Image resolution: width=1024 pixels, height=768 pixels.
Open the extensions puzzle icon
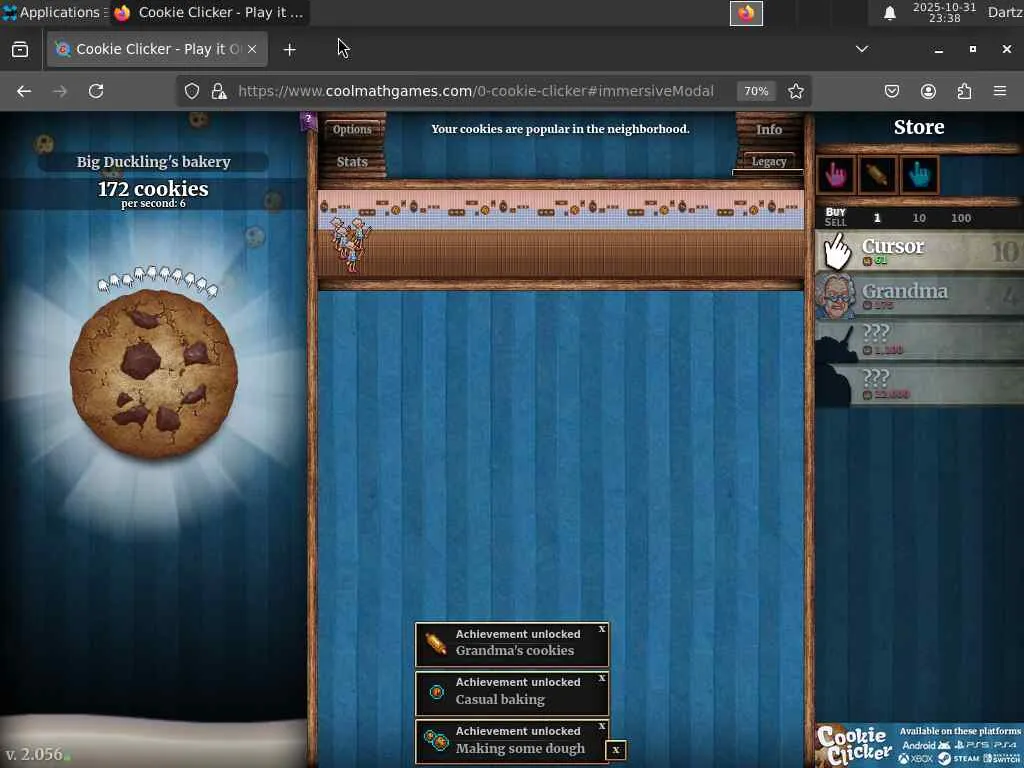[x=964, y=91]
